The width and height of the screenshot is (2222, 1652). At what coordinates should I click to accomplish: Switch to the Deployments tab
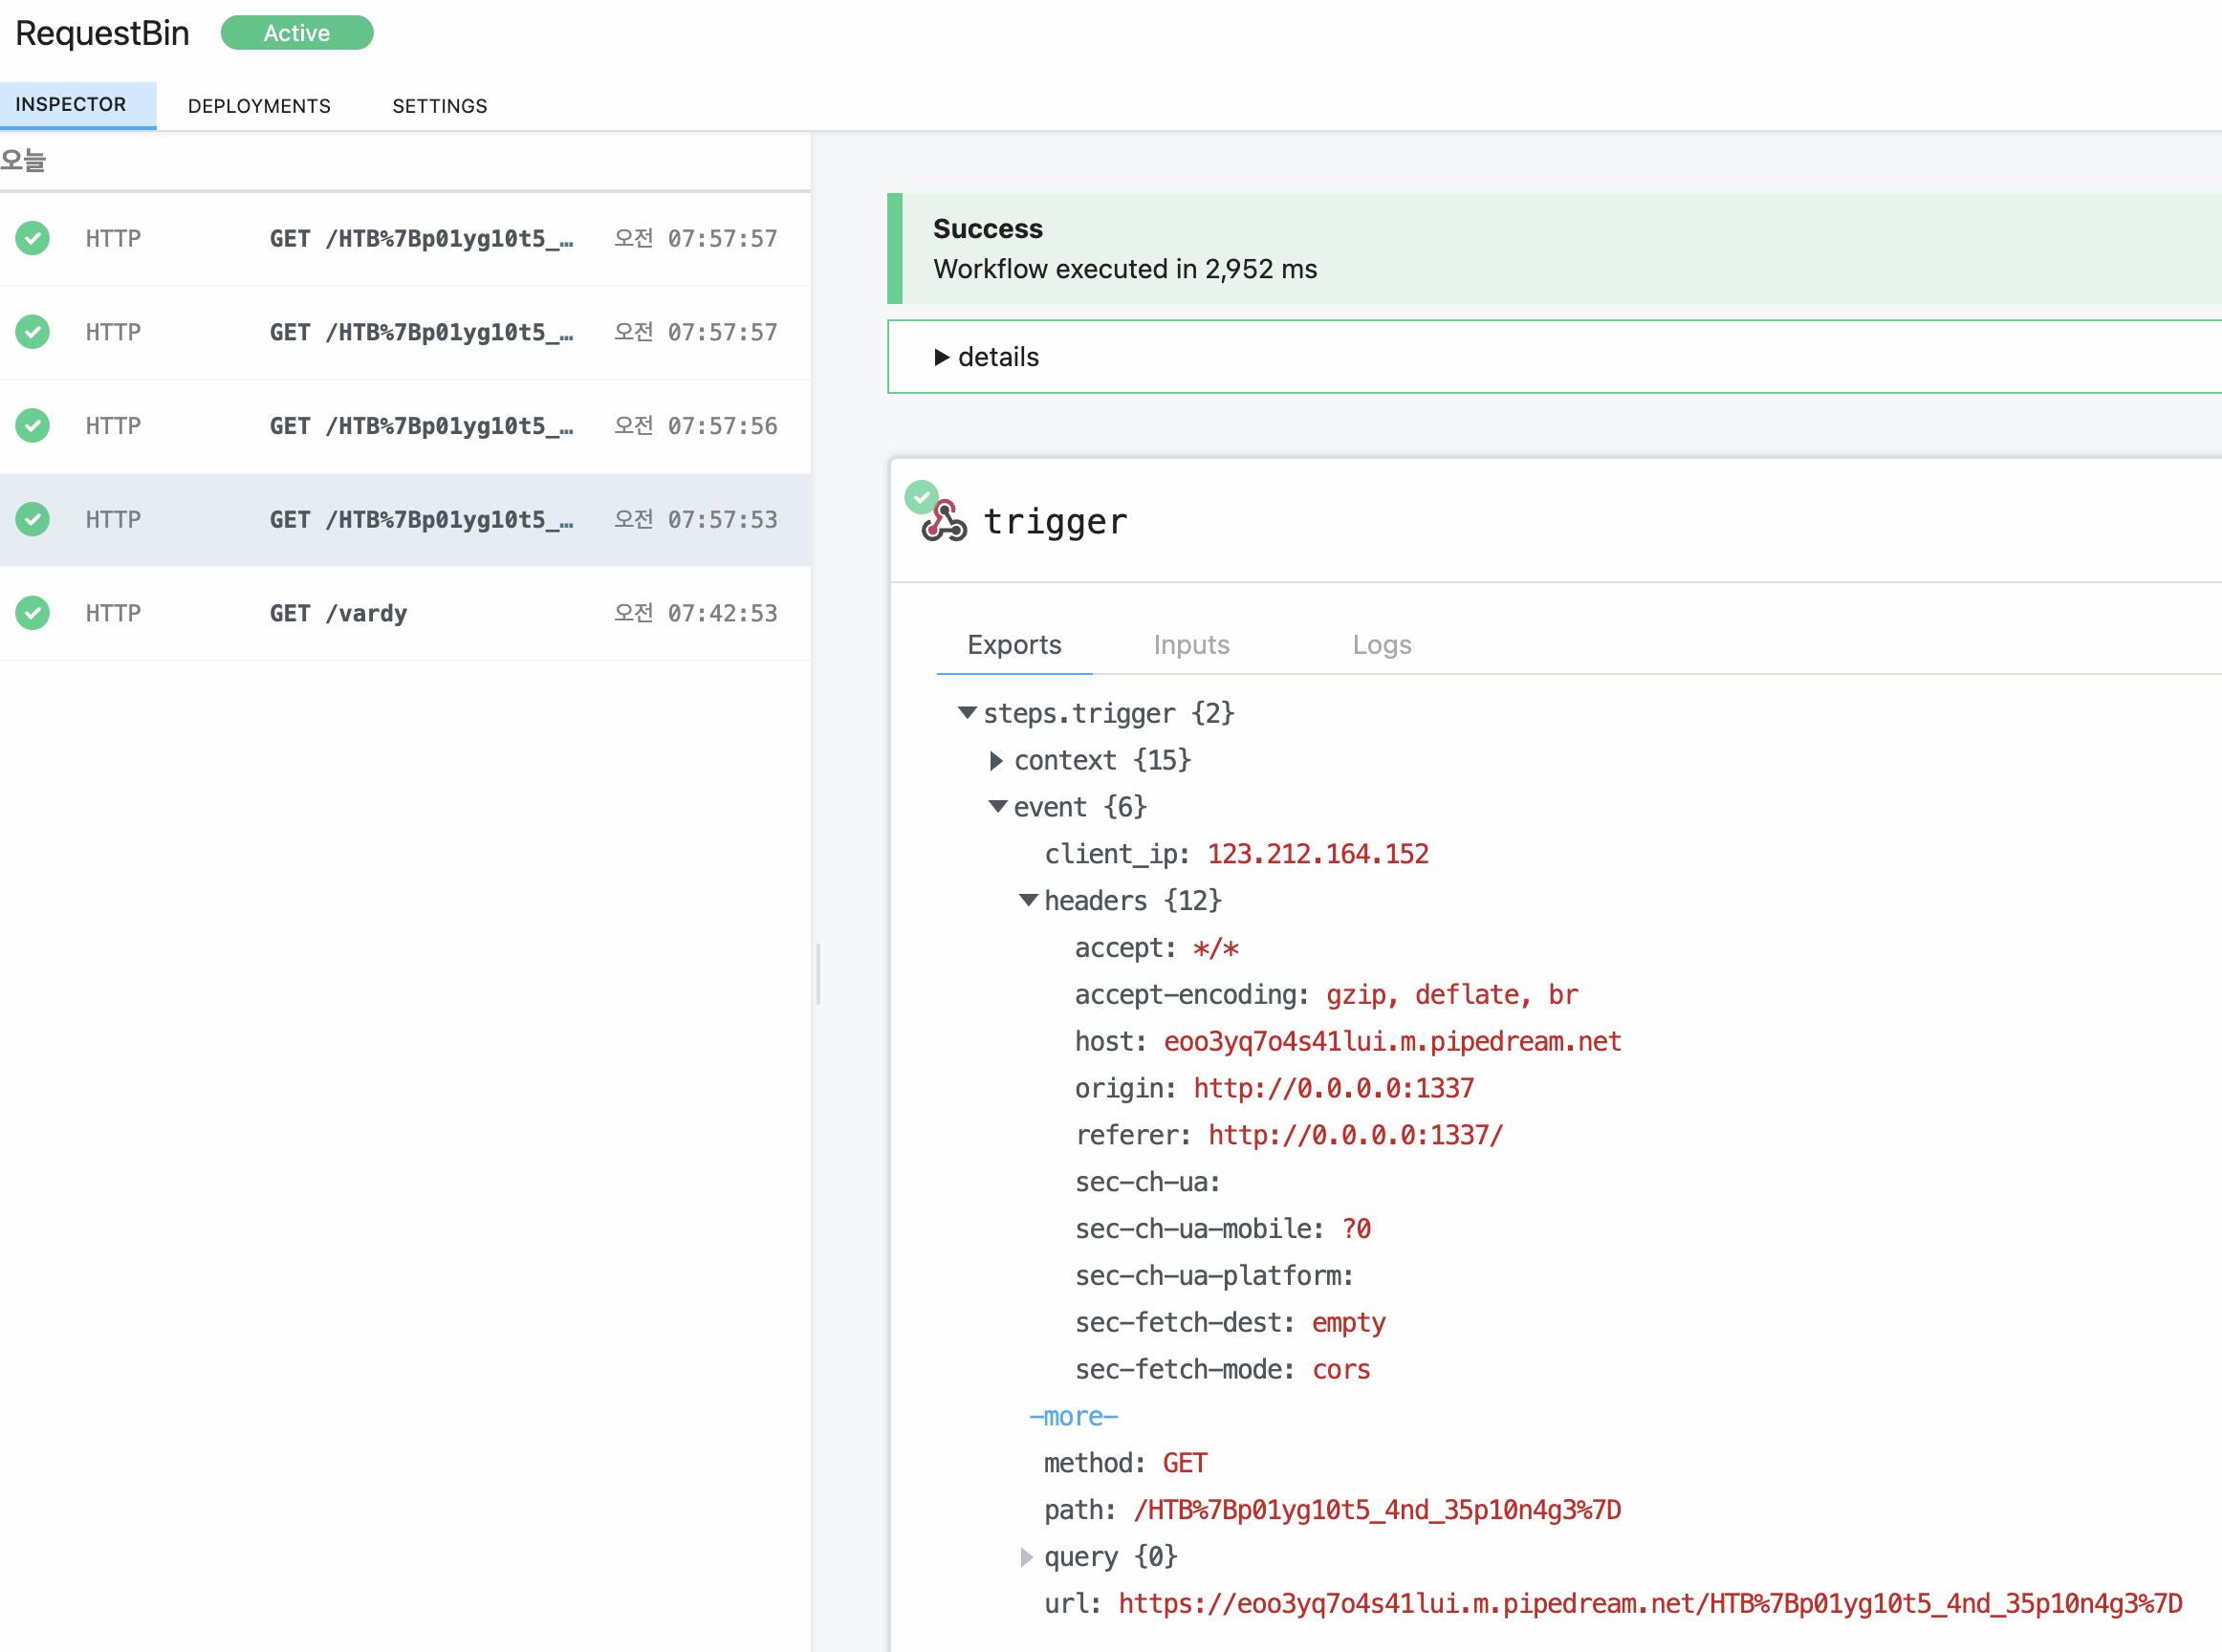[259, 106]
